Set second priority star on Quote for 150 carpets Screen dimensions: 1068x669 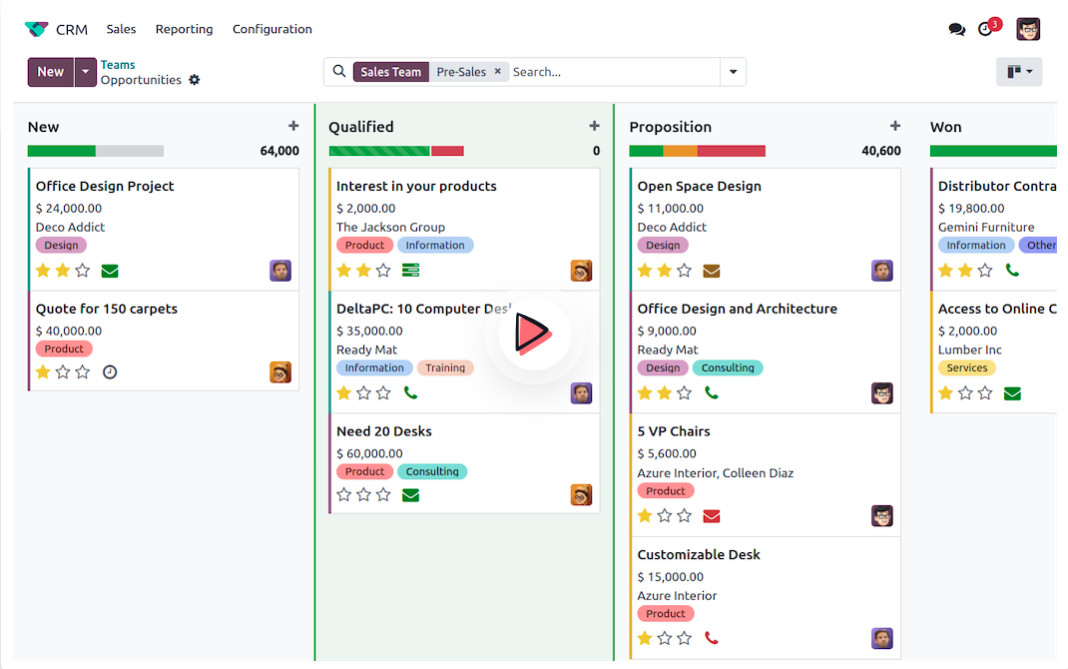(x=63, y=372)
